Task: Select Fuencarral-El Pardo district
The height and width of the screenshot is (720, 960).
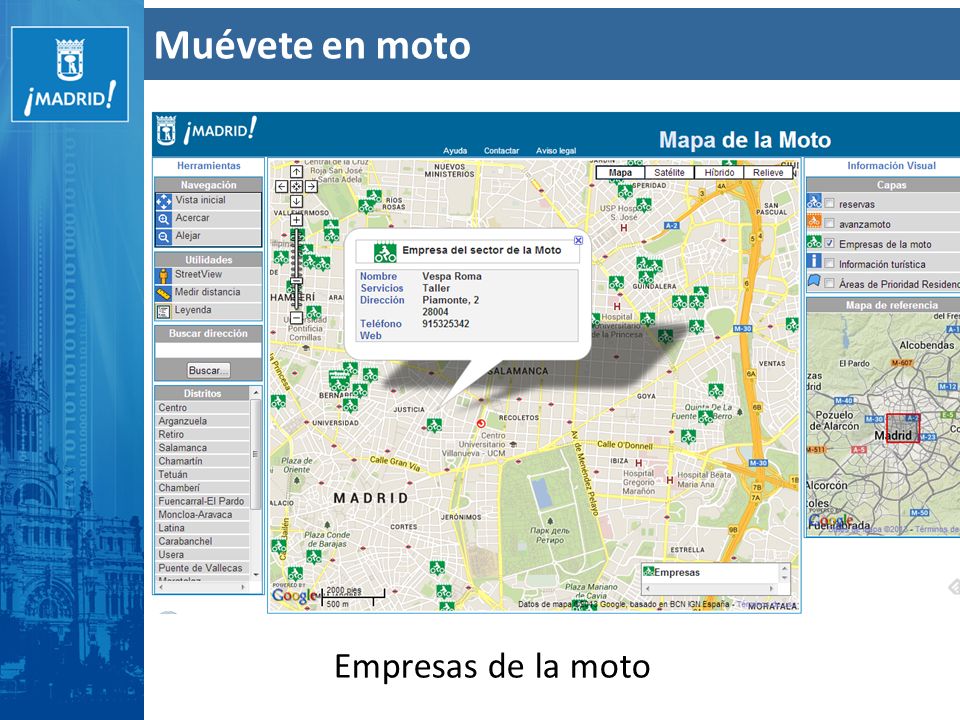Action: click(203, 501)
